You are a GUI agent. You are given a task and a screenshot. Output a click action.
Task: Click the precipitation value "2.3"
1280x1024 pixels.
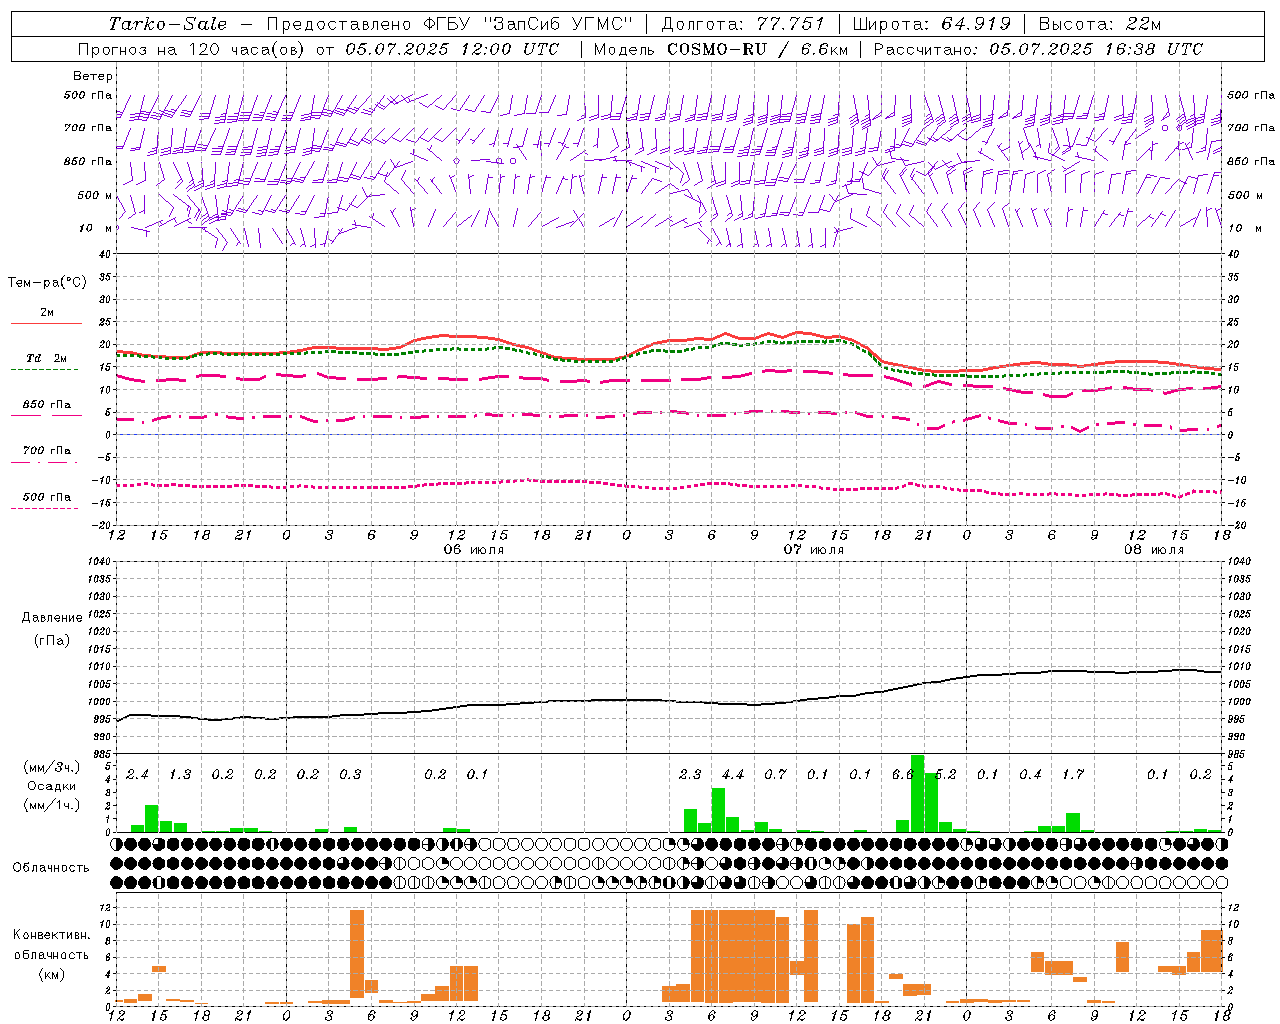(690, 774)
